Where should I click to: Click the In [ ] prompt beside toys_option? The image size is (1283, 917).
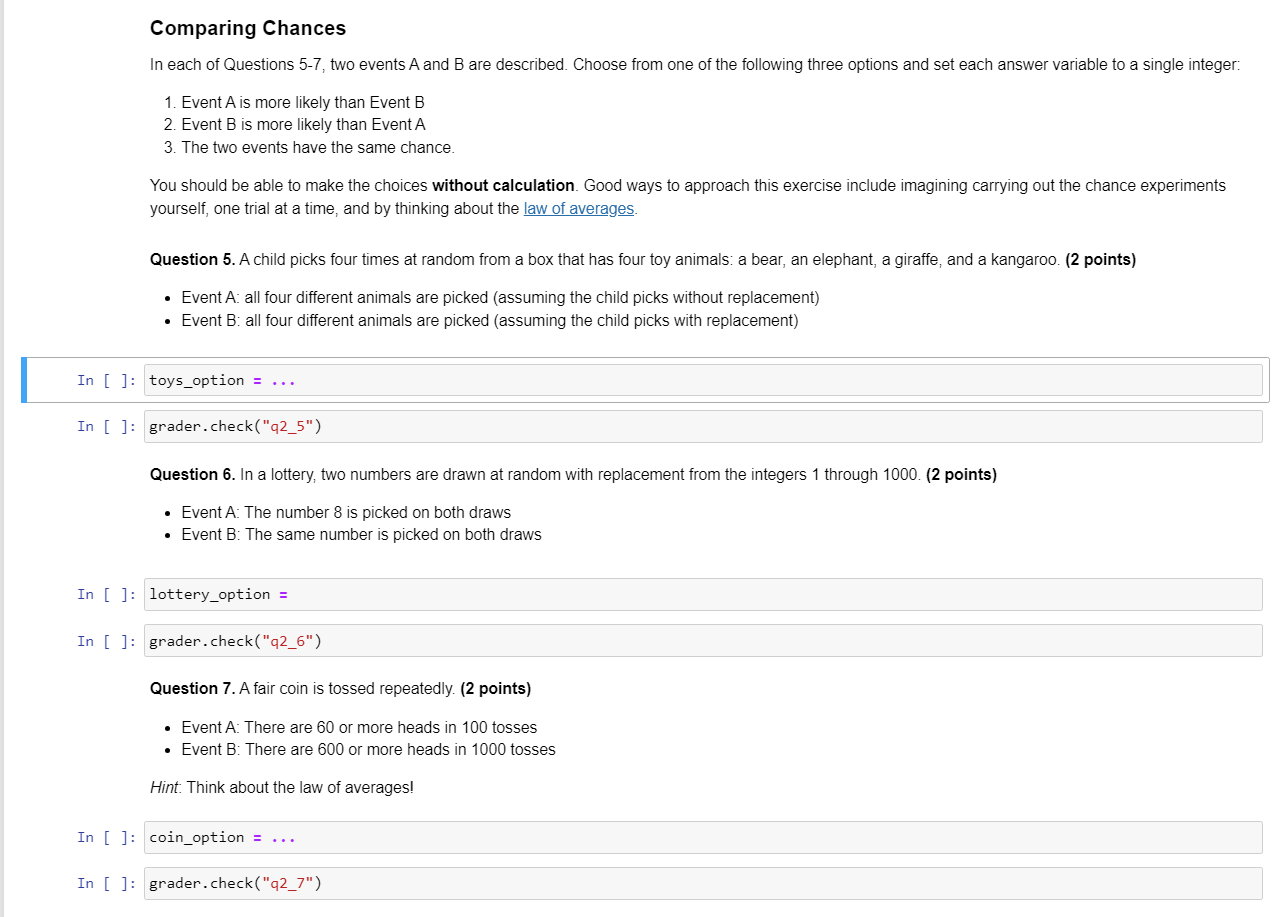[x=105, y=380]
